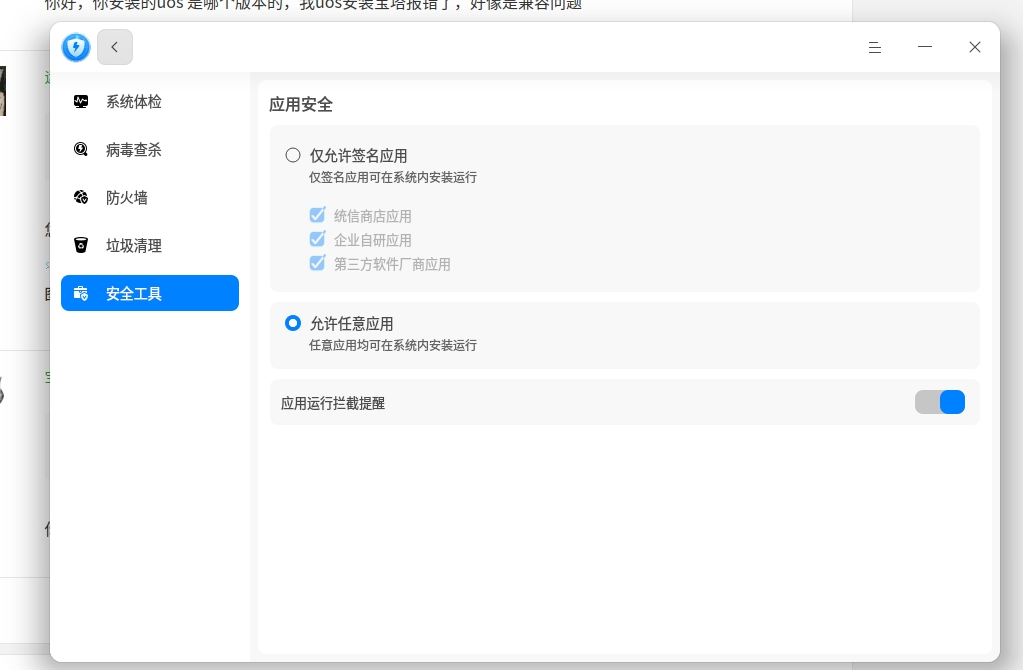Click the virus scan magnifier icon
Screen dimensions: 1023x670
[x=81, y=149]
